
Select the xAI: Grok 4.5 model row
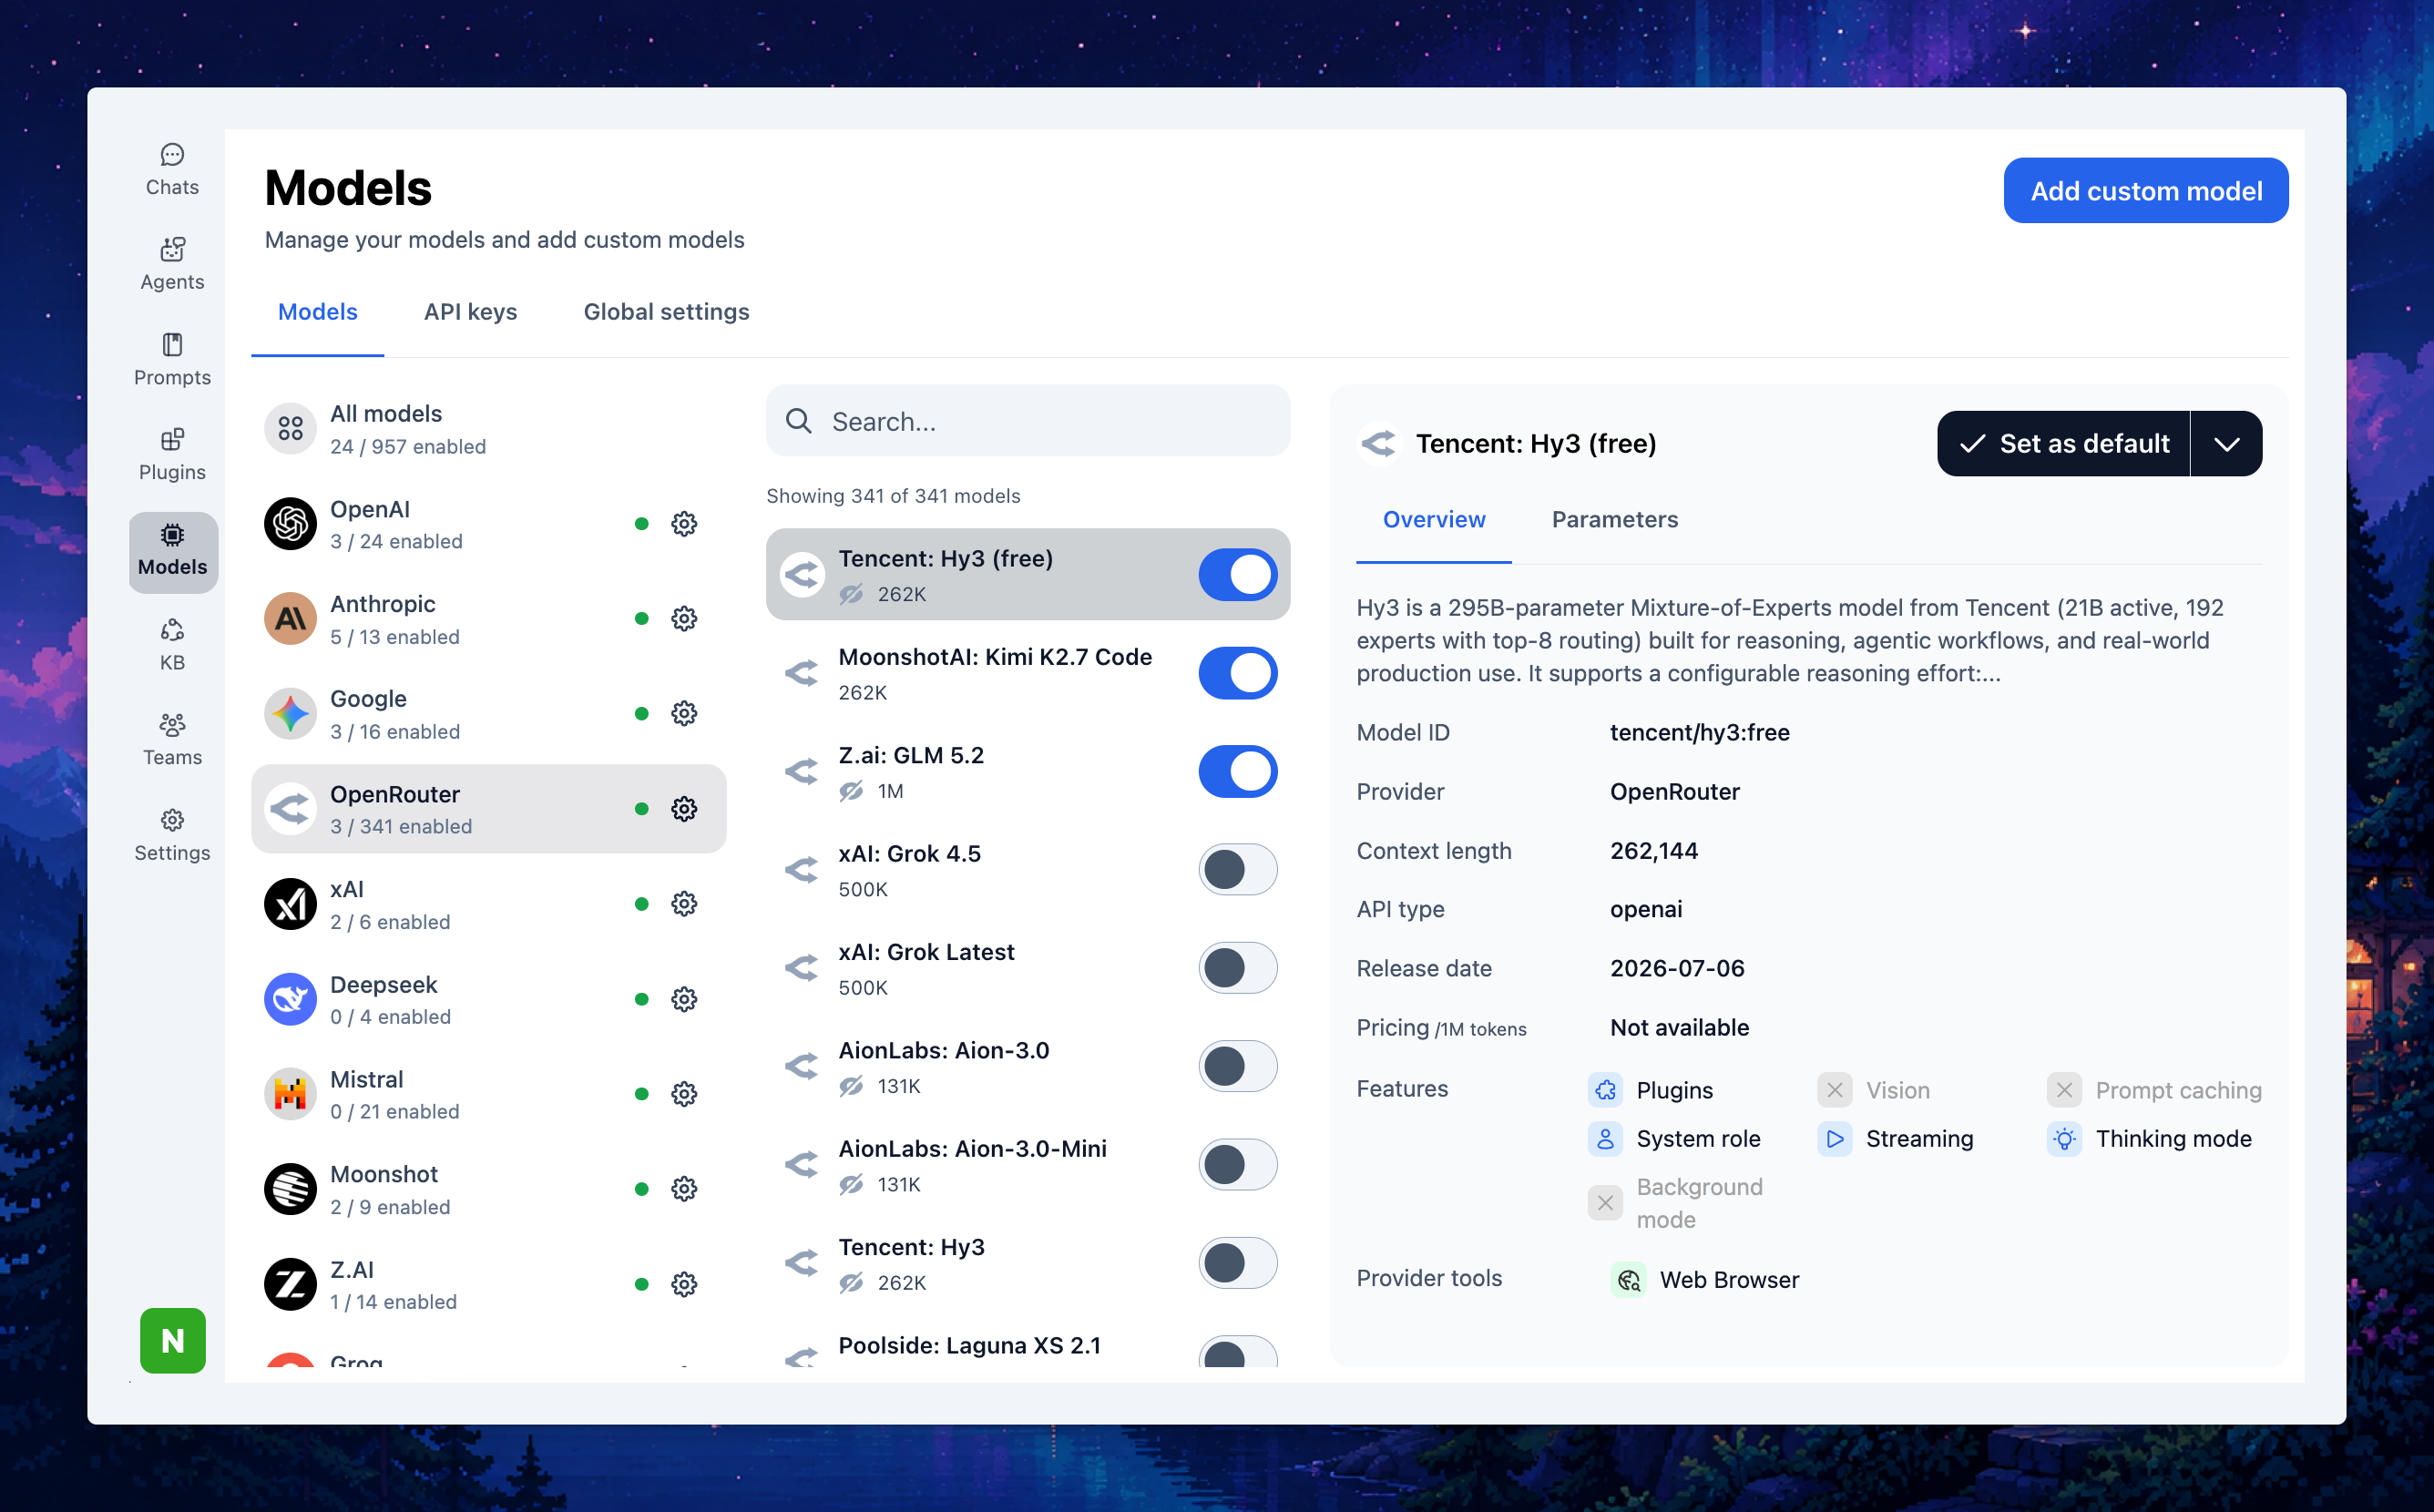(x=1028, y=870)
